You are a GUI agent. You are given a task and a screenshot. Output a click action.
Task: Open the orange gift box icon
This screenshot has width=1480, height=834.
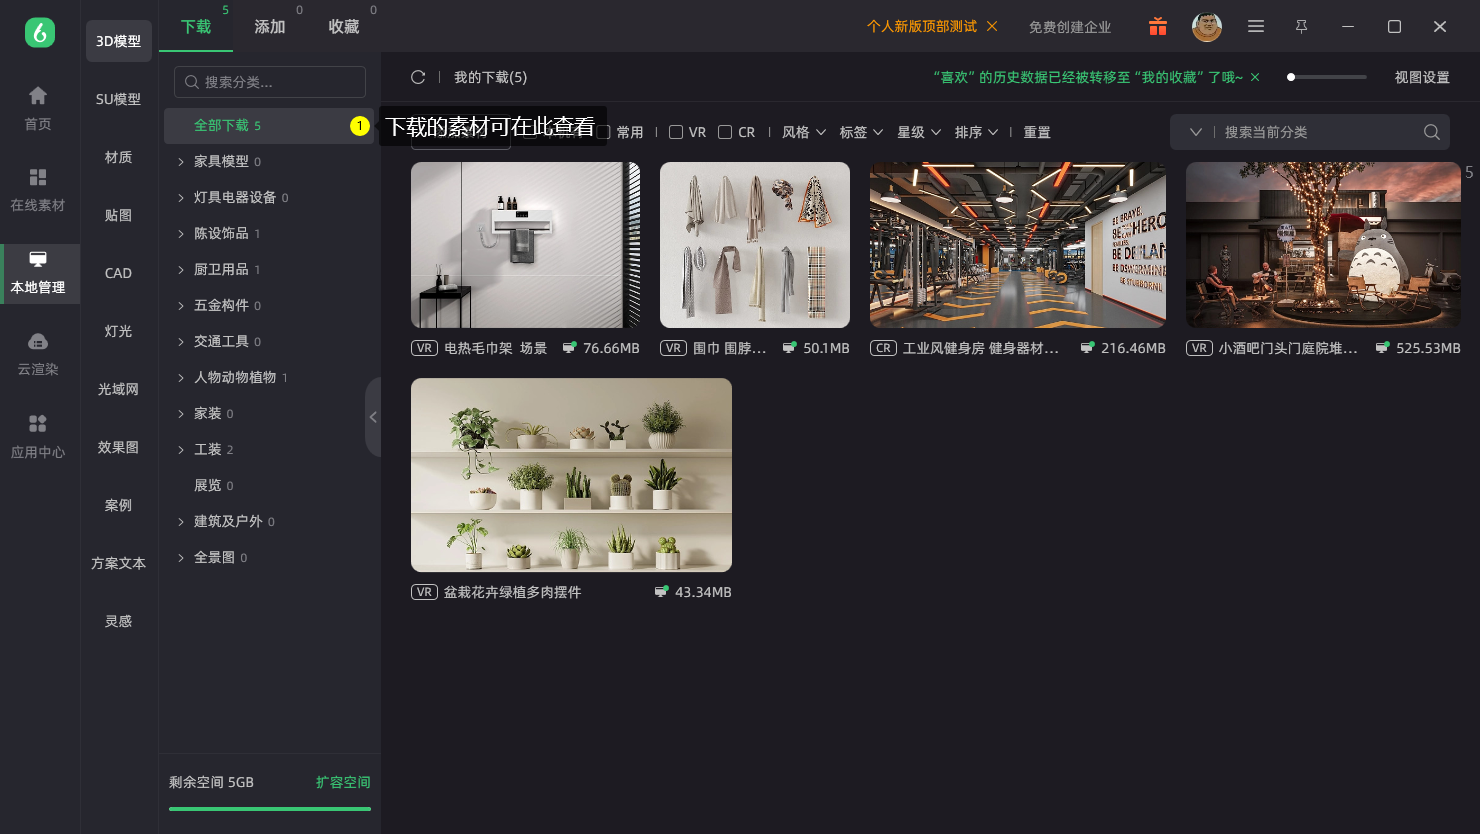[x=1158, y=27]
